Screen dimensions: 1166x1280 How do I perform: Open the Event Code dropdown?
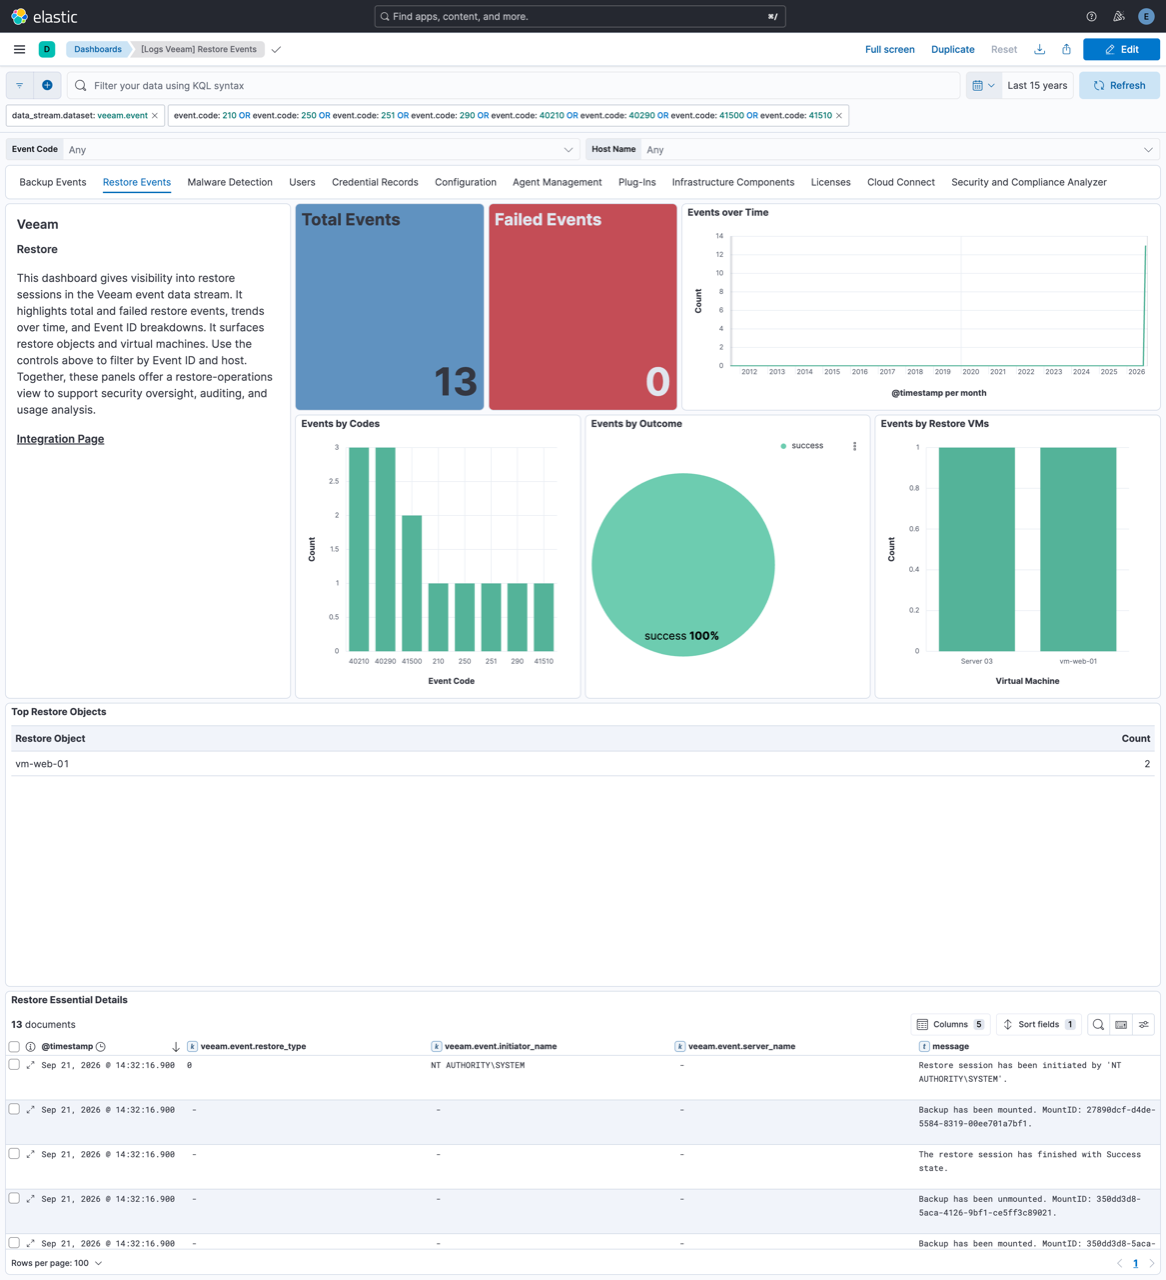(x=320, y=150)
